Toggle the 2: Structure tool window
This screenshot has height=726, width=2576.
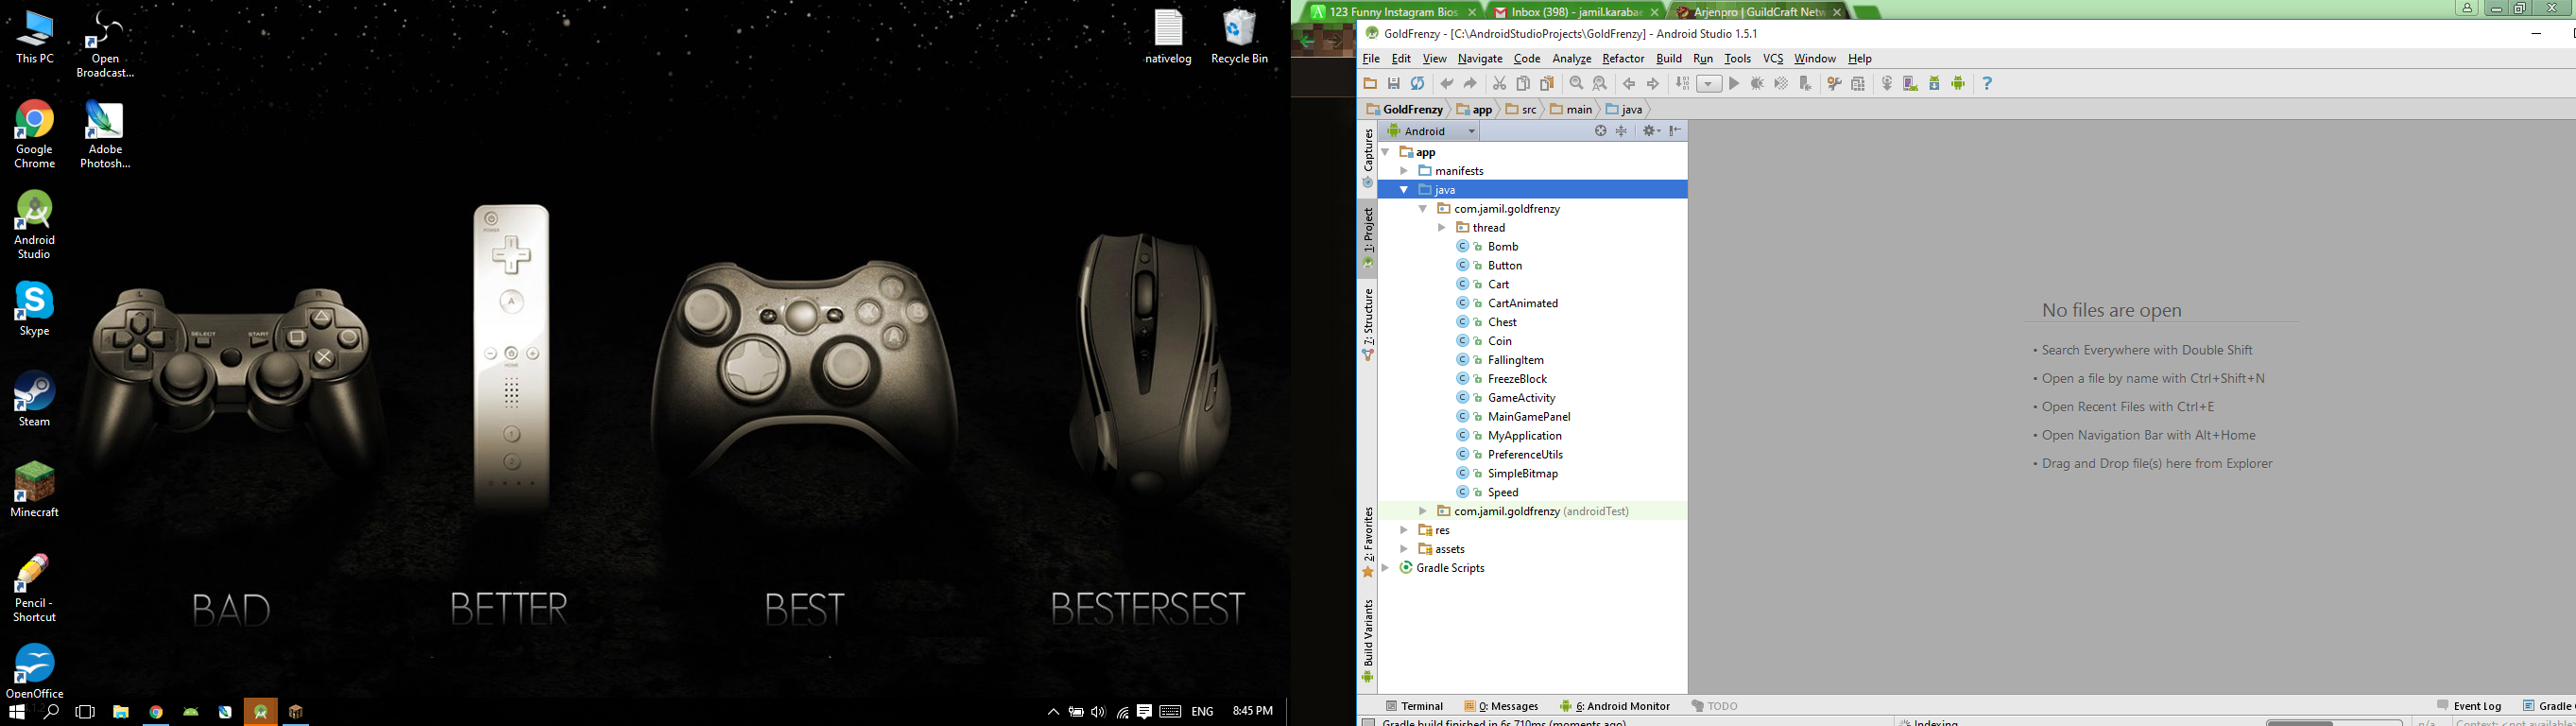point(1368,324)
